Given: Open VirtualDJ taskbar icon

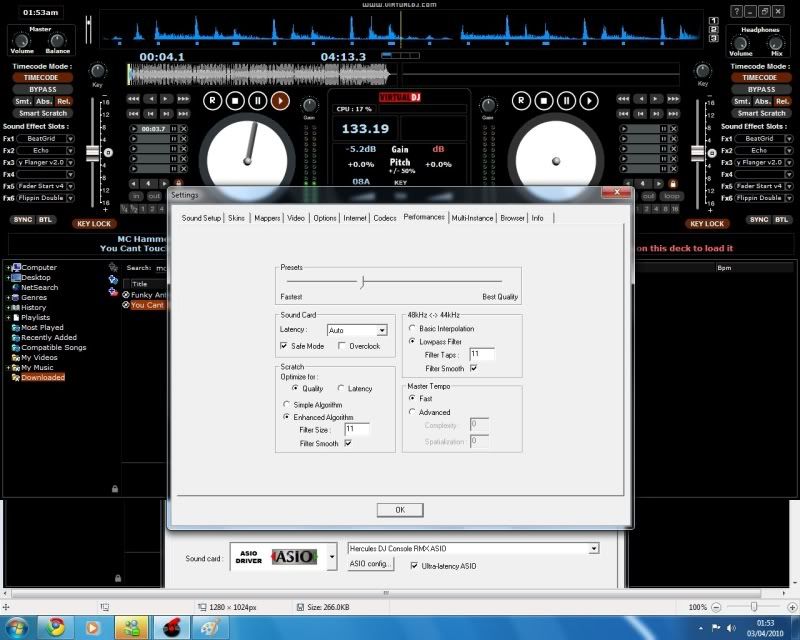Looking at the screenshot, I should (172, 627).
